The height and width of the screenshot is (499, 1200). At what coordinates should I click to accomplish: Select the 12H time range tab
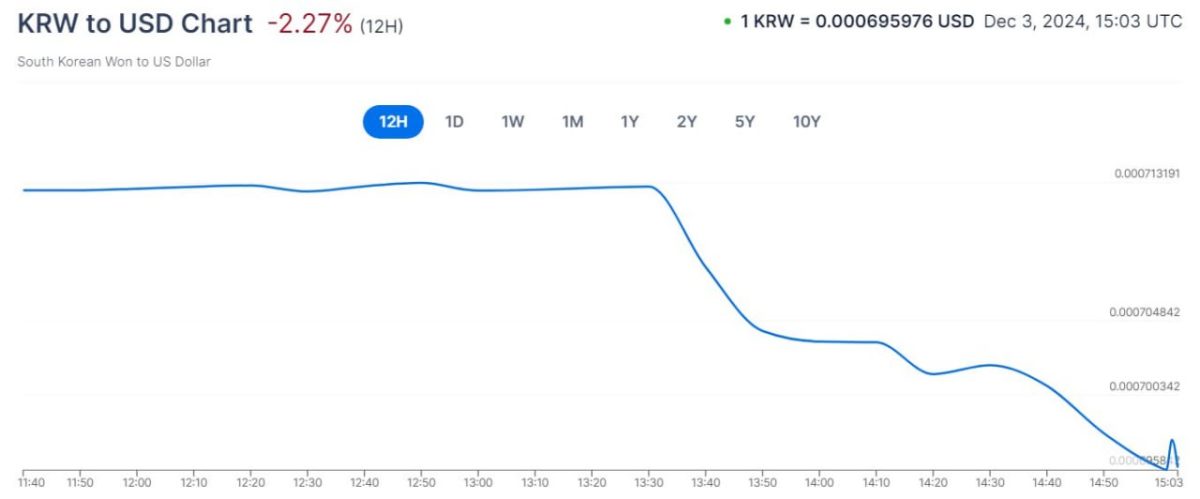coord(393,122)
